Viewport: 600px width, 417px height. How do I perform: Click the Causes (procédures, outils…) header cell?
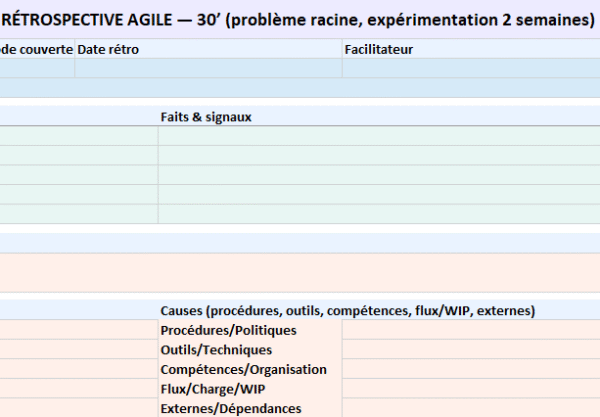[x=378, y=311]
